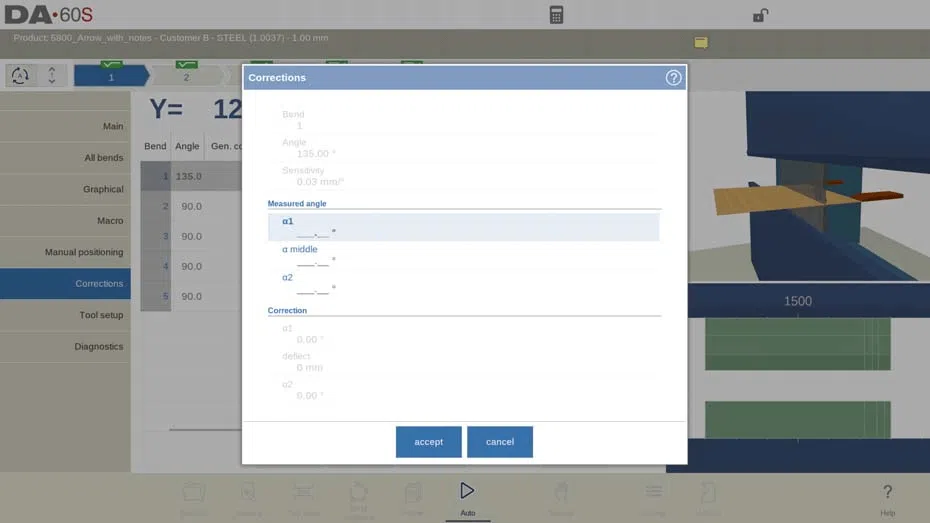The image size is (930, 523).
Task: Open the calculator icon in top bar
Action: [556, 15]
